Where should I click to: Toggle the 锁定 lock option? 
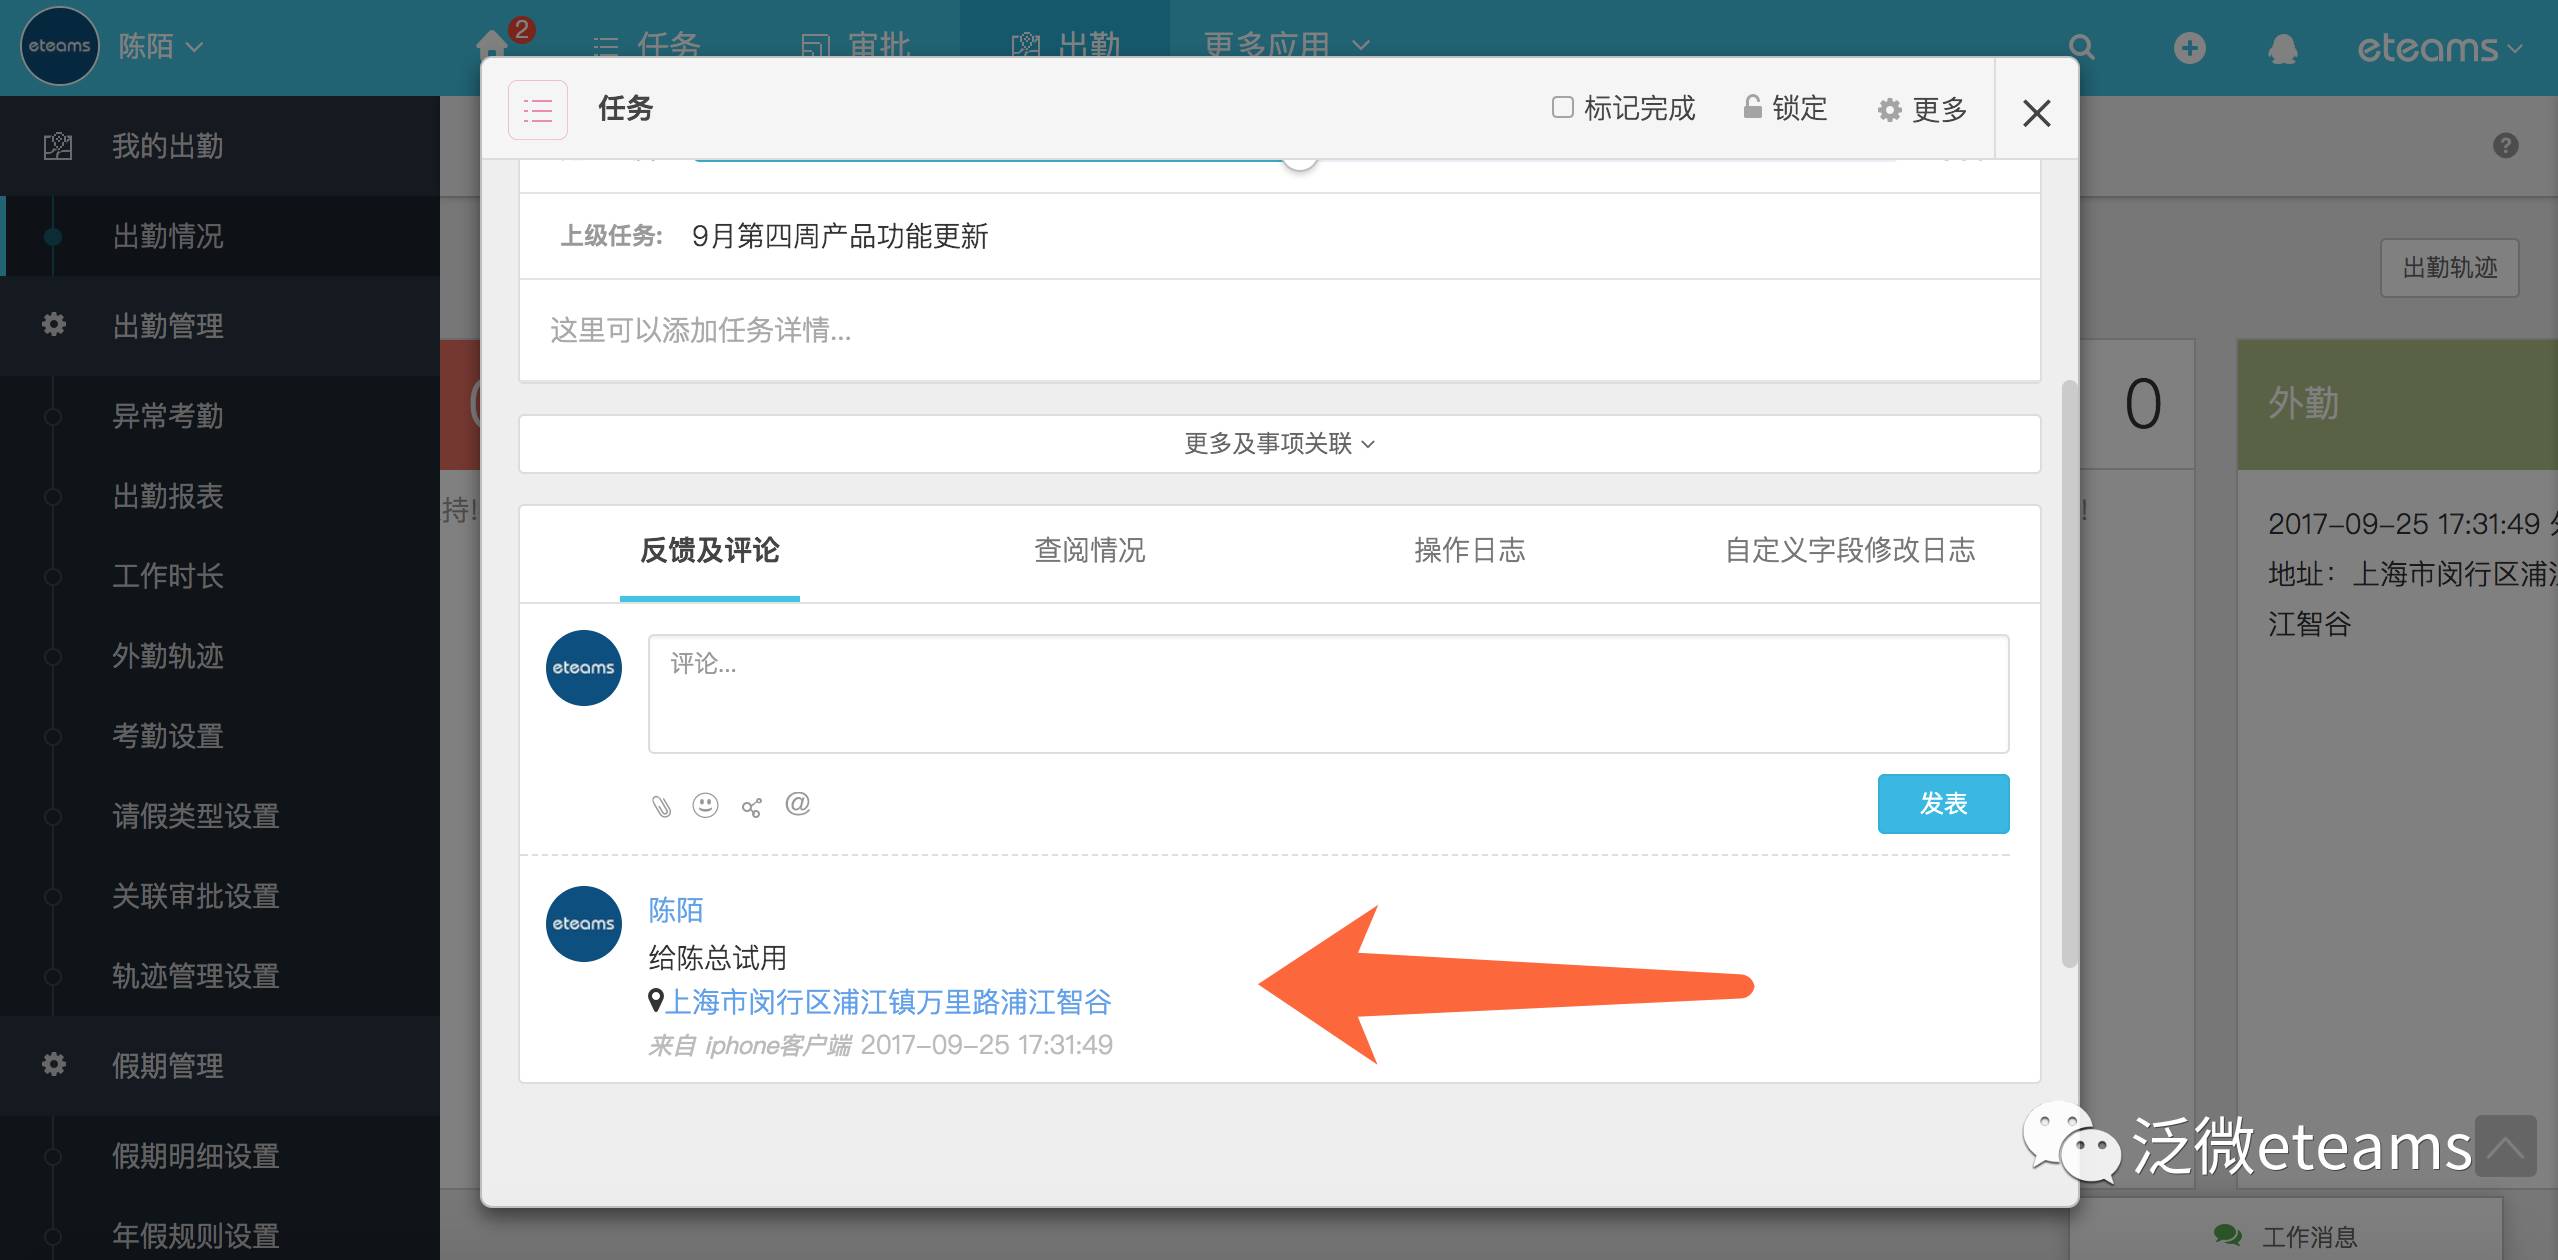coord(1785,108)
